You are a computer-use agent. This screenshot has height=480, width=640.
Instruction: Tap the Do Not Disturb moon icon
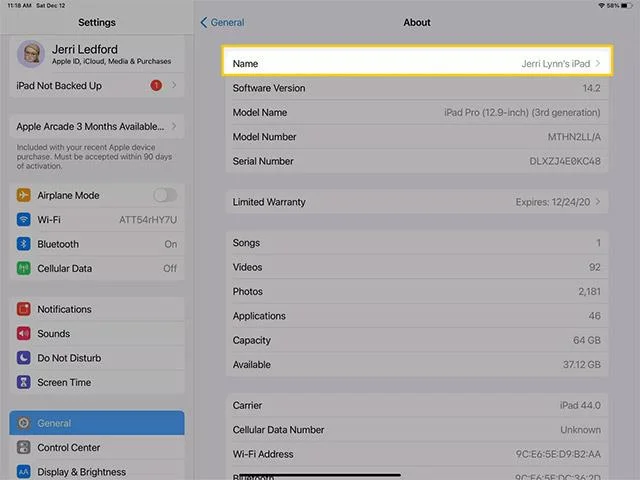pos(24,358)
